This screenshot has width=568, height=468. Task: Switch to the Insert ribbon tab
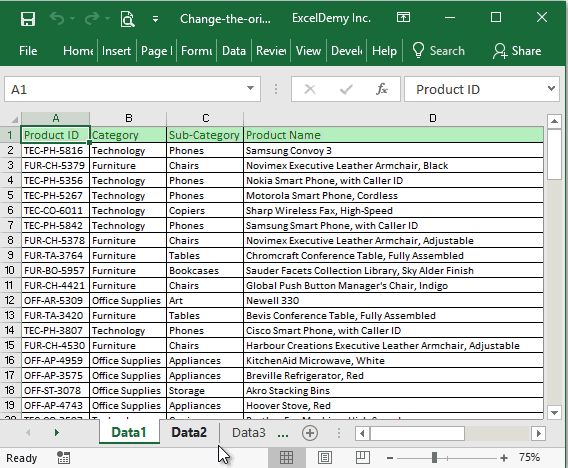(x=116, y=51)
